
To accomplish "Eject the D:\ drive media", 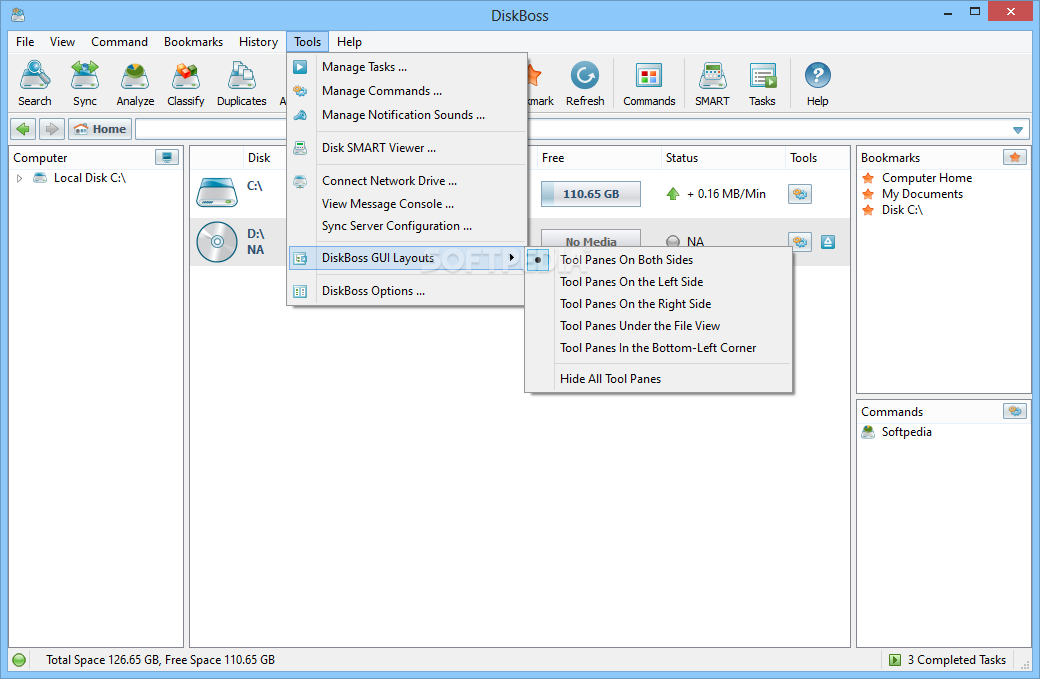I will (x=828, y=241).
